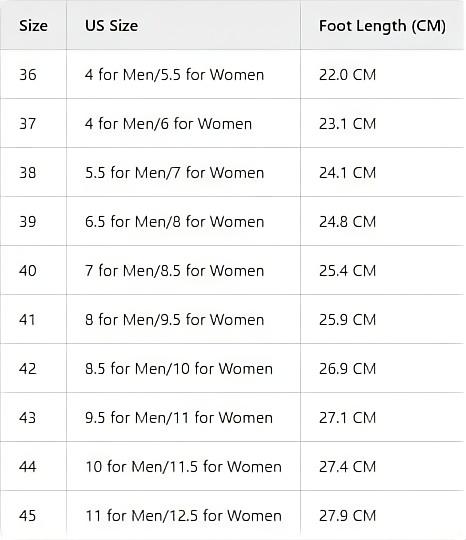466x540 pixels.
Task: Select the size 40 cell
Action: tap(33, 270)
